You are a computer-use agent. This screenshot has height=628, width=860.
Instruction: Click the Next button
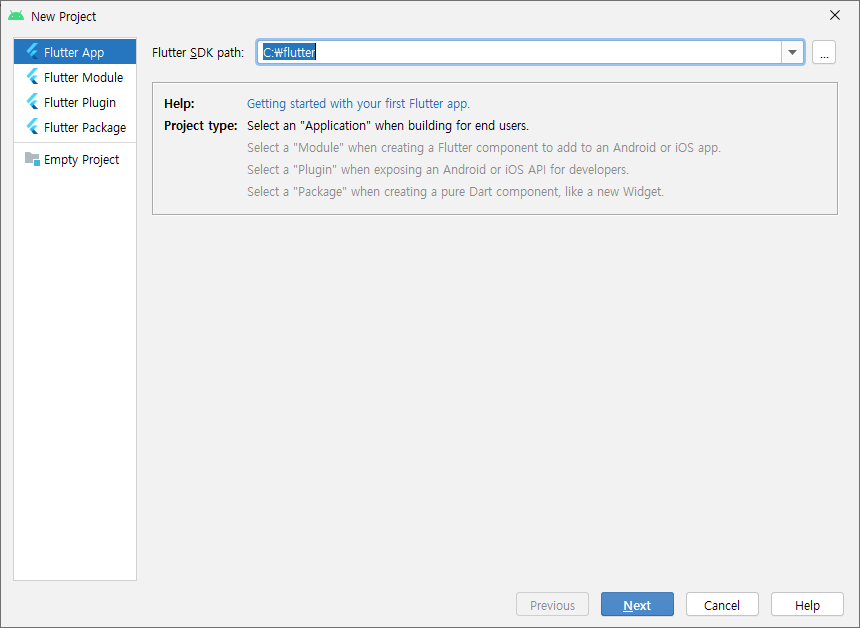pyautogui.click(x=637, y=604)
